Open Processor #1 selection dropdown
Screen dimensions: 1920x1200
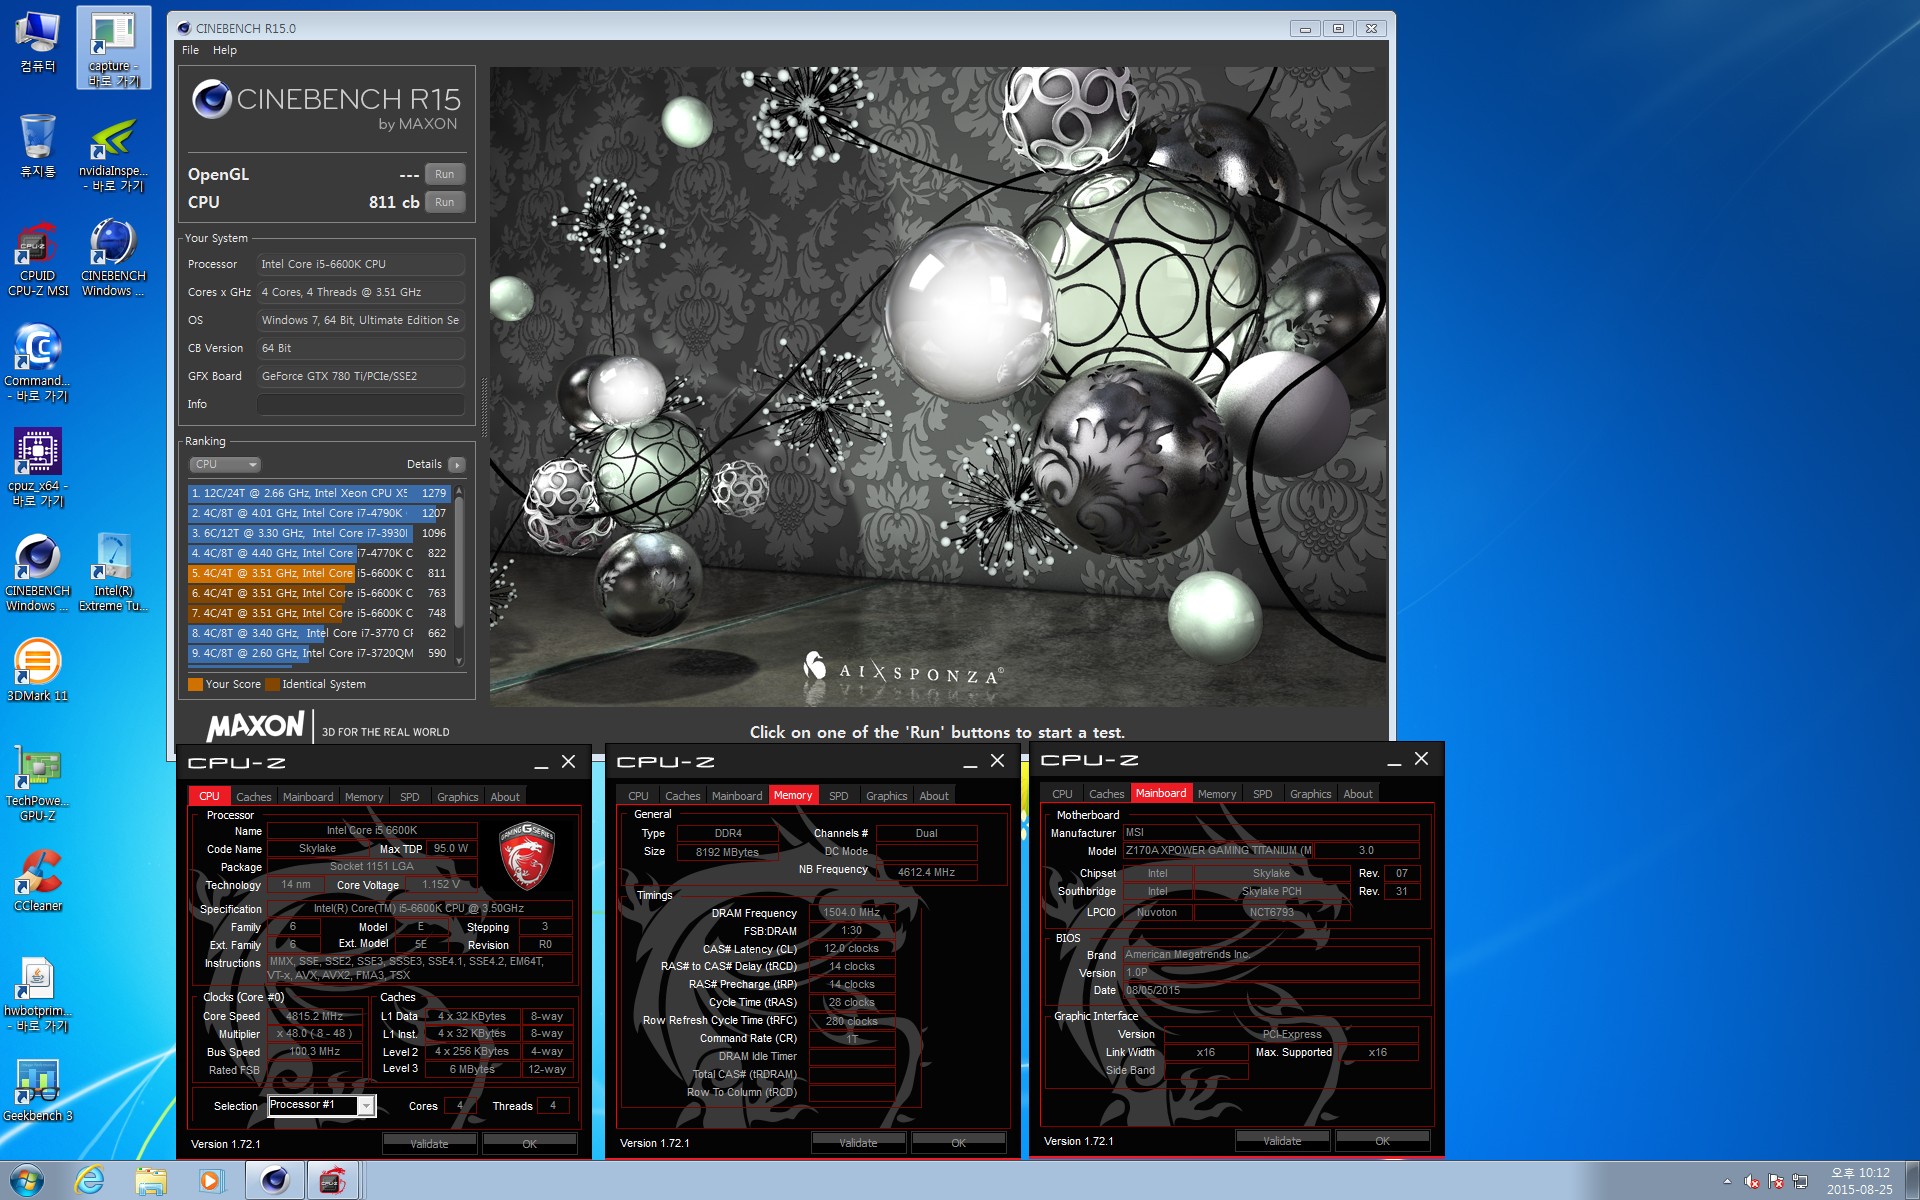(322, 1105)
